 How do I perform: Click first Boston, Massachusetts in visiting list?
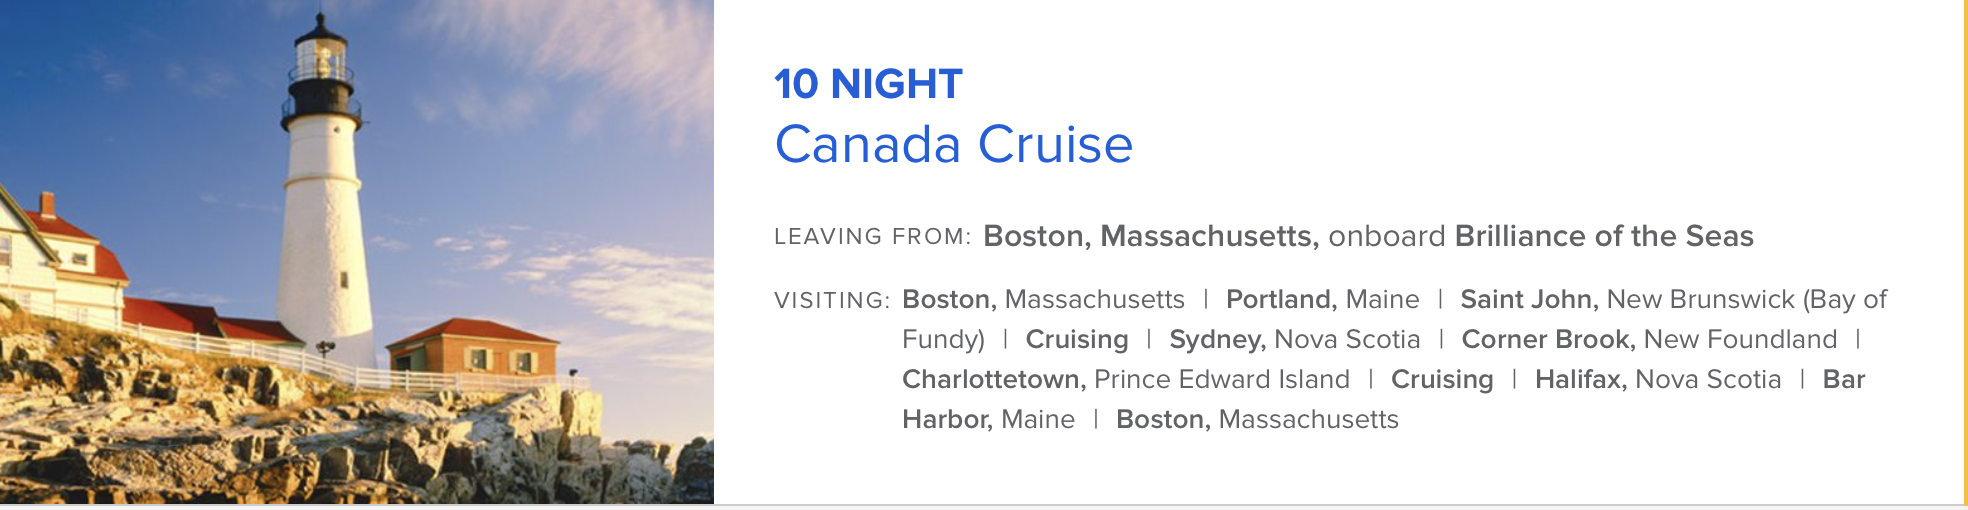click(x=1043, y=299)
